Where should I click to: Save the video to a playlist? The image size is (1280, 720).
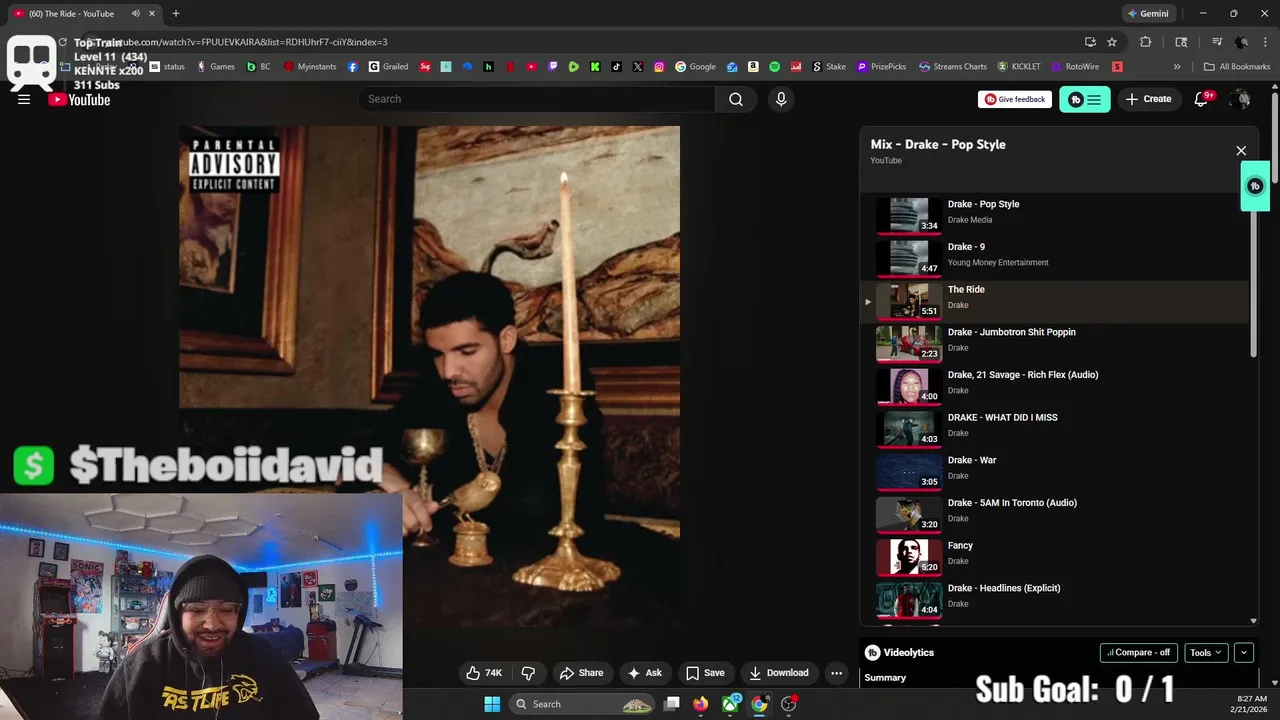(705, 673)
